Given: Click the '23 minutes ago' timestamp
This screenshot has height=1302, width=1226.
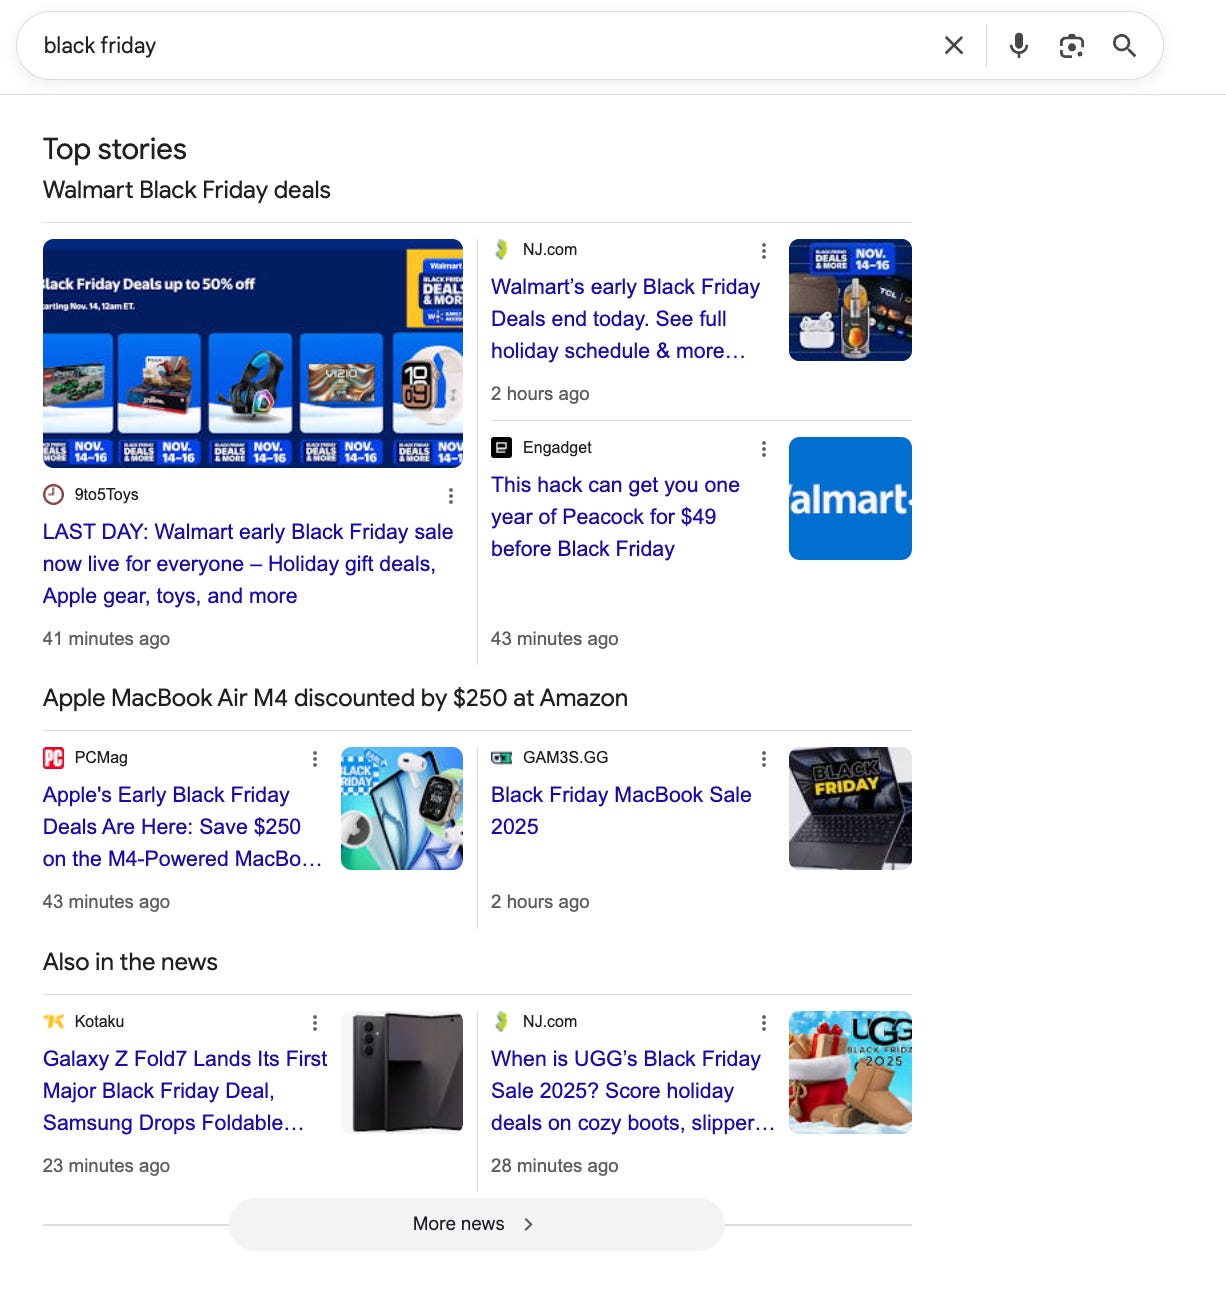Looking at the screenshot, I should click(x=106, y=1165).
